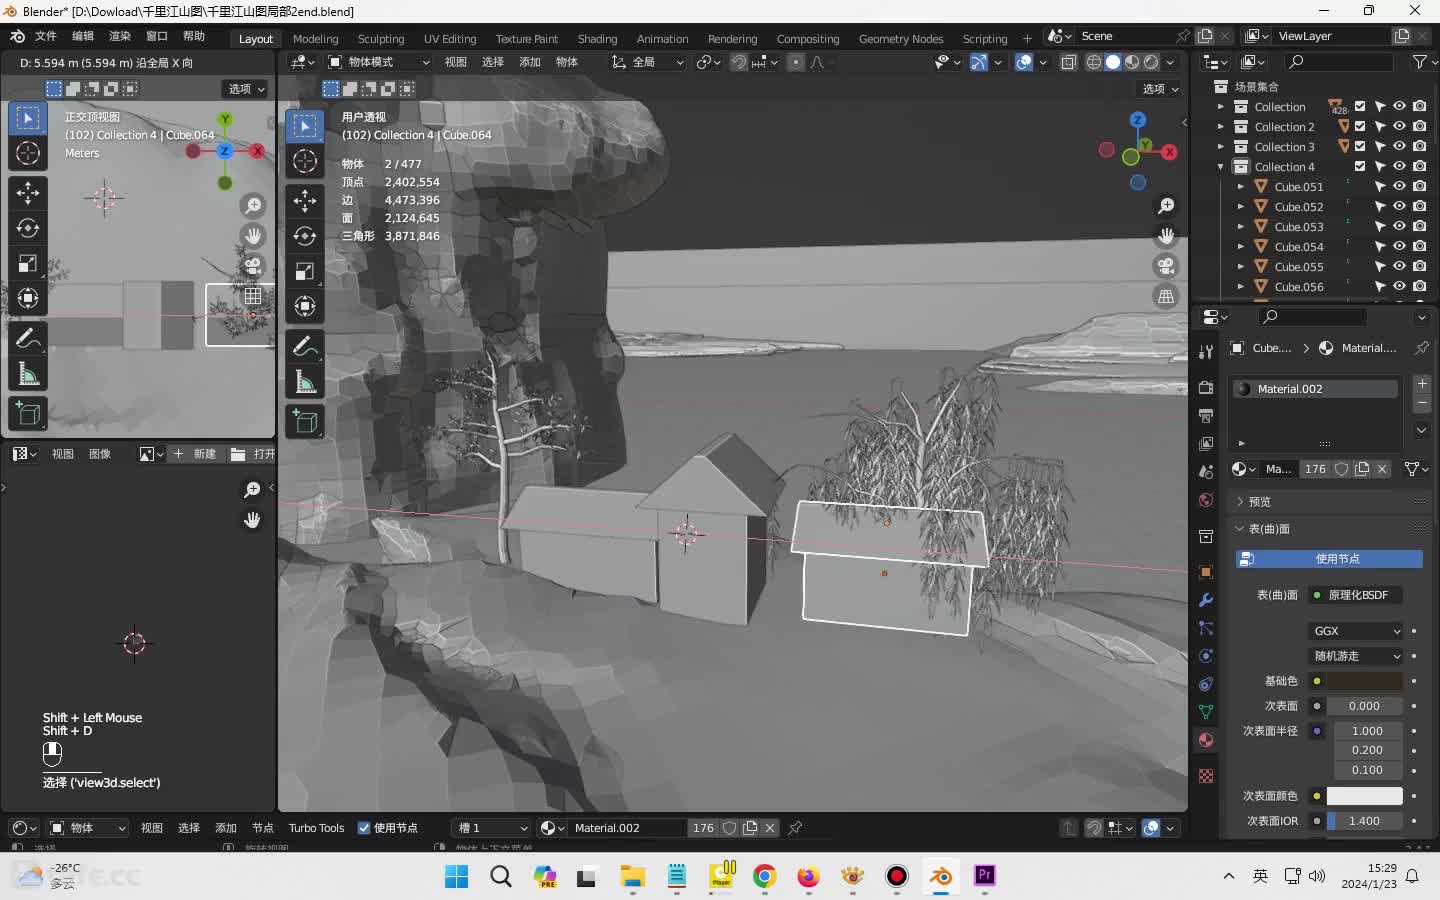The image size is (1440, 900).
Task: Open the 文件 menu
Action: 46,36
